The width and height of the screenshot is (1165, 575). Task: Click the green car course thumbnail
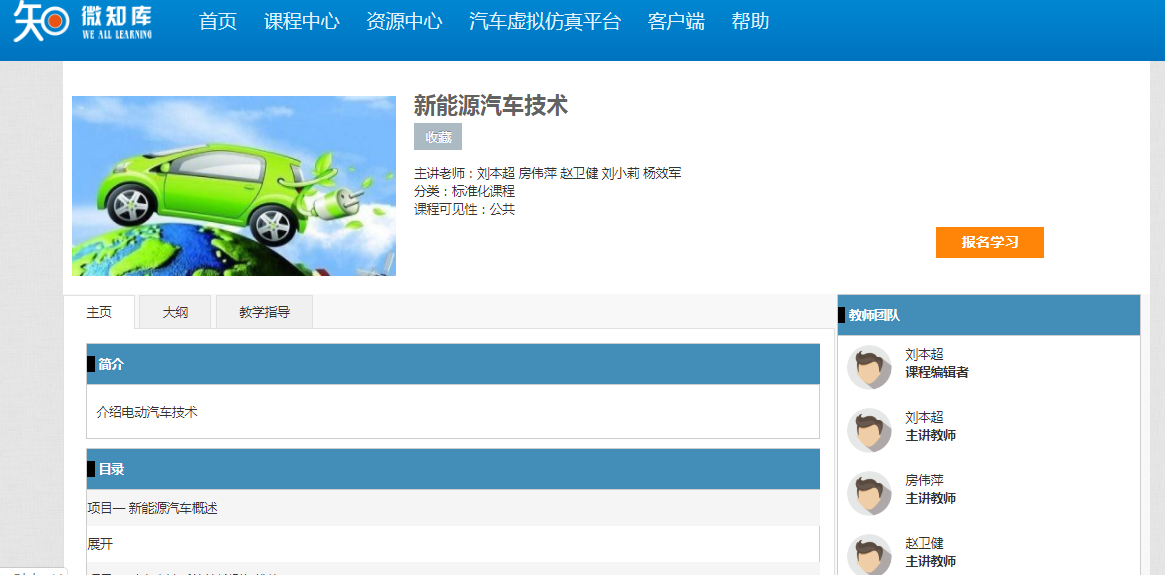[234, 186]
